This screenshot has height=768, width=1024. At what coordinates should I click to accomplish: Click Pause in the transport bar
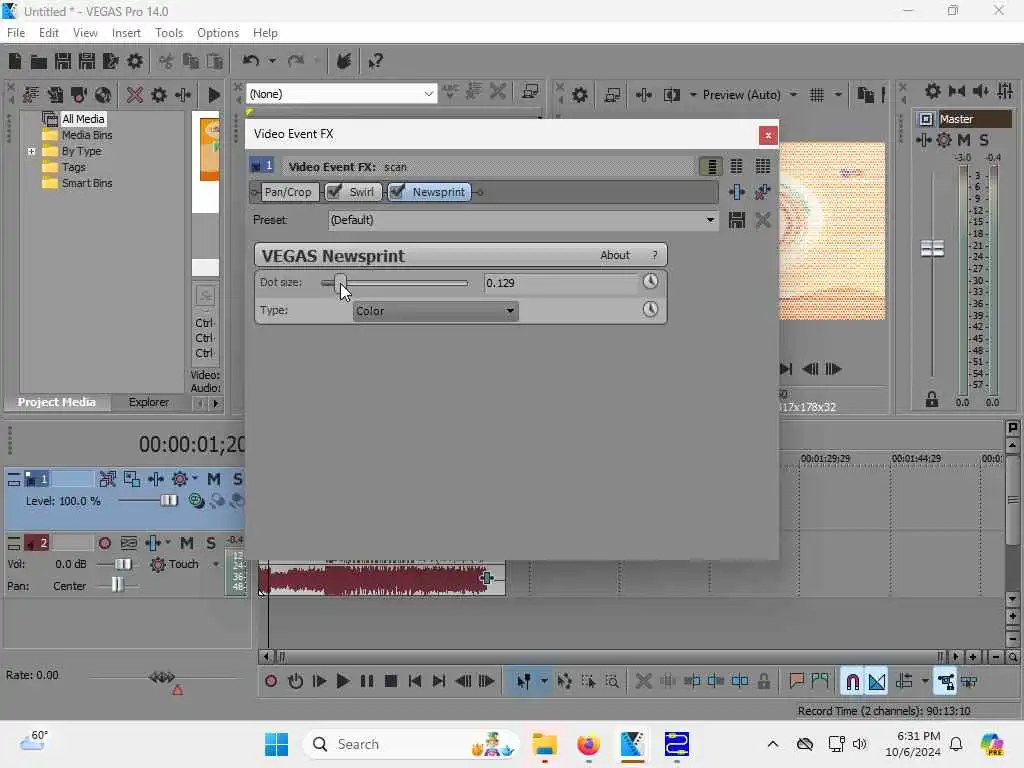pos(367,682)
